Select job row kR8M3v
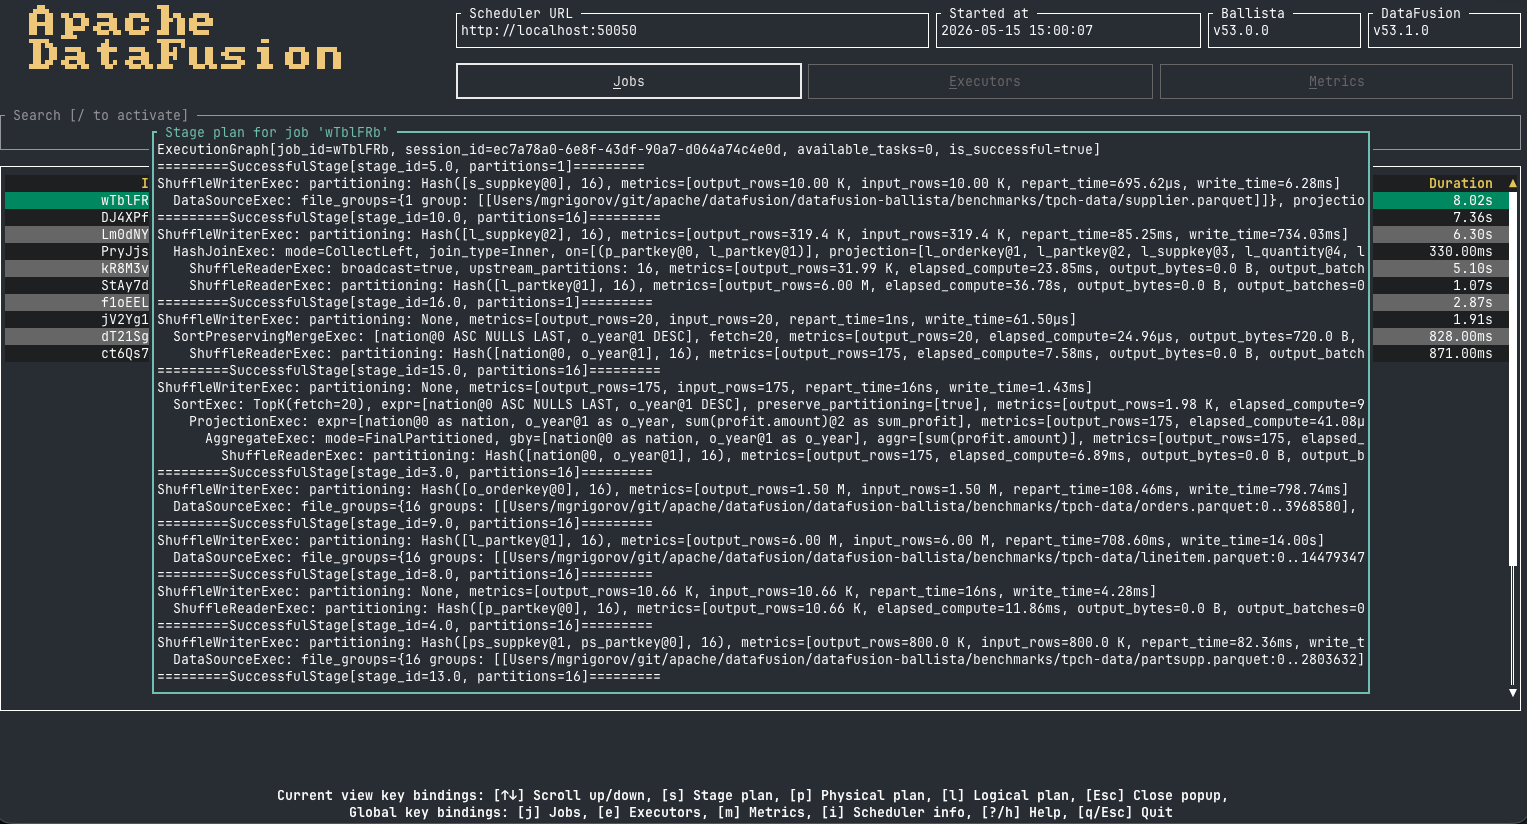This screenshot has width=1527, height=824. point(77,268)
